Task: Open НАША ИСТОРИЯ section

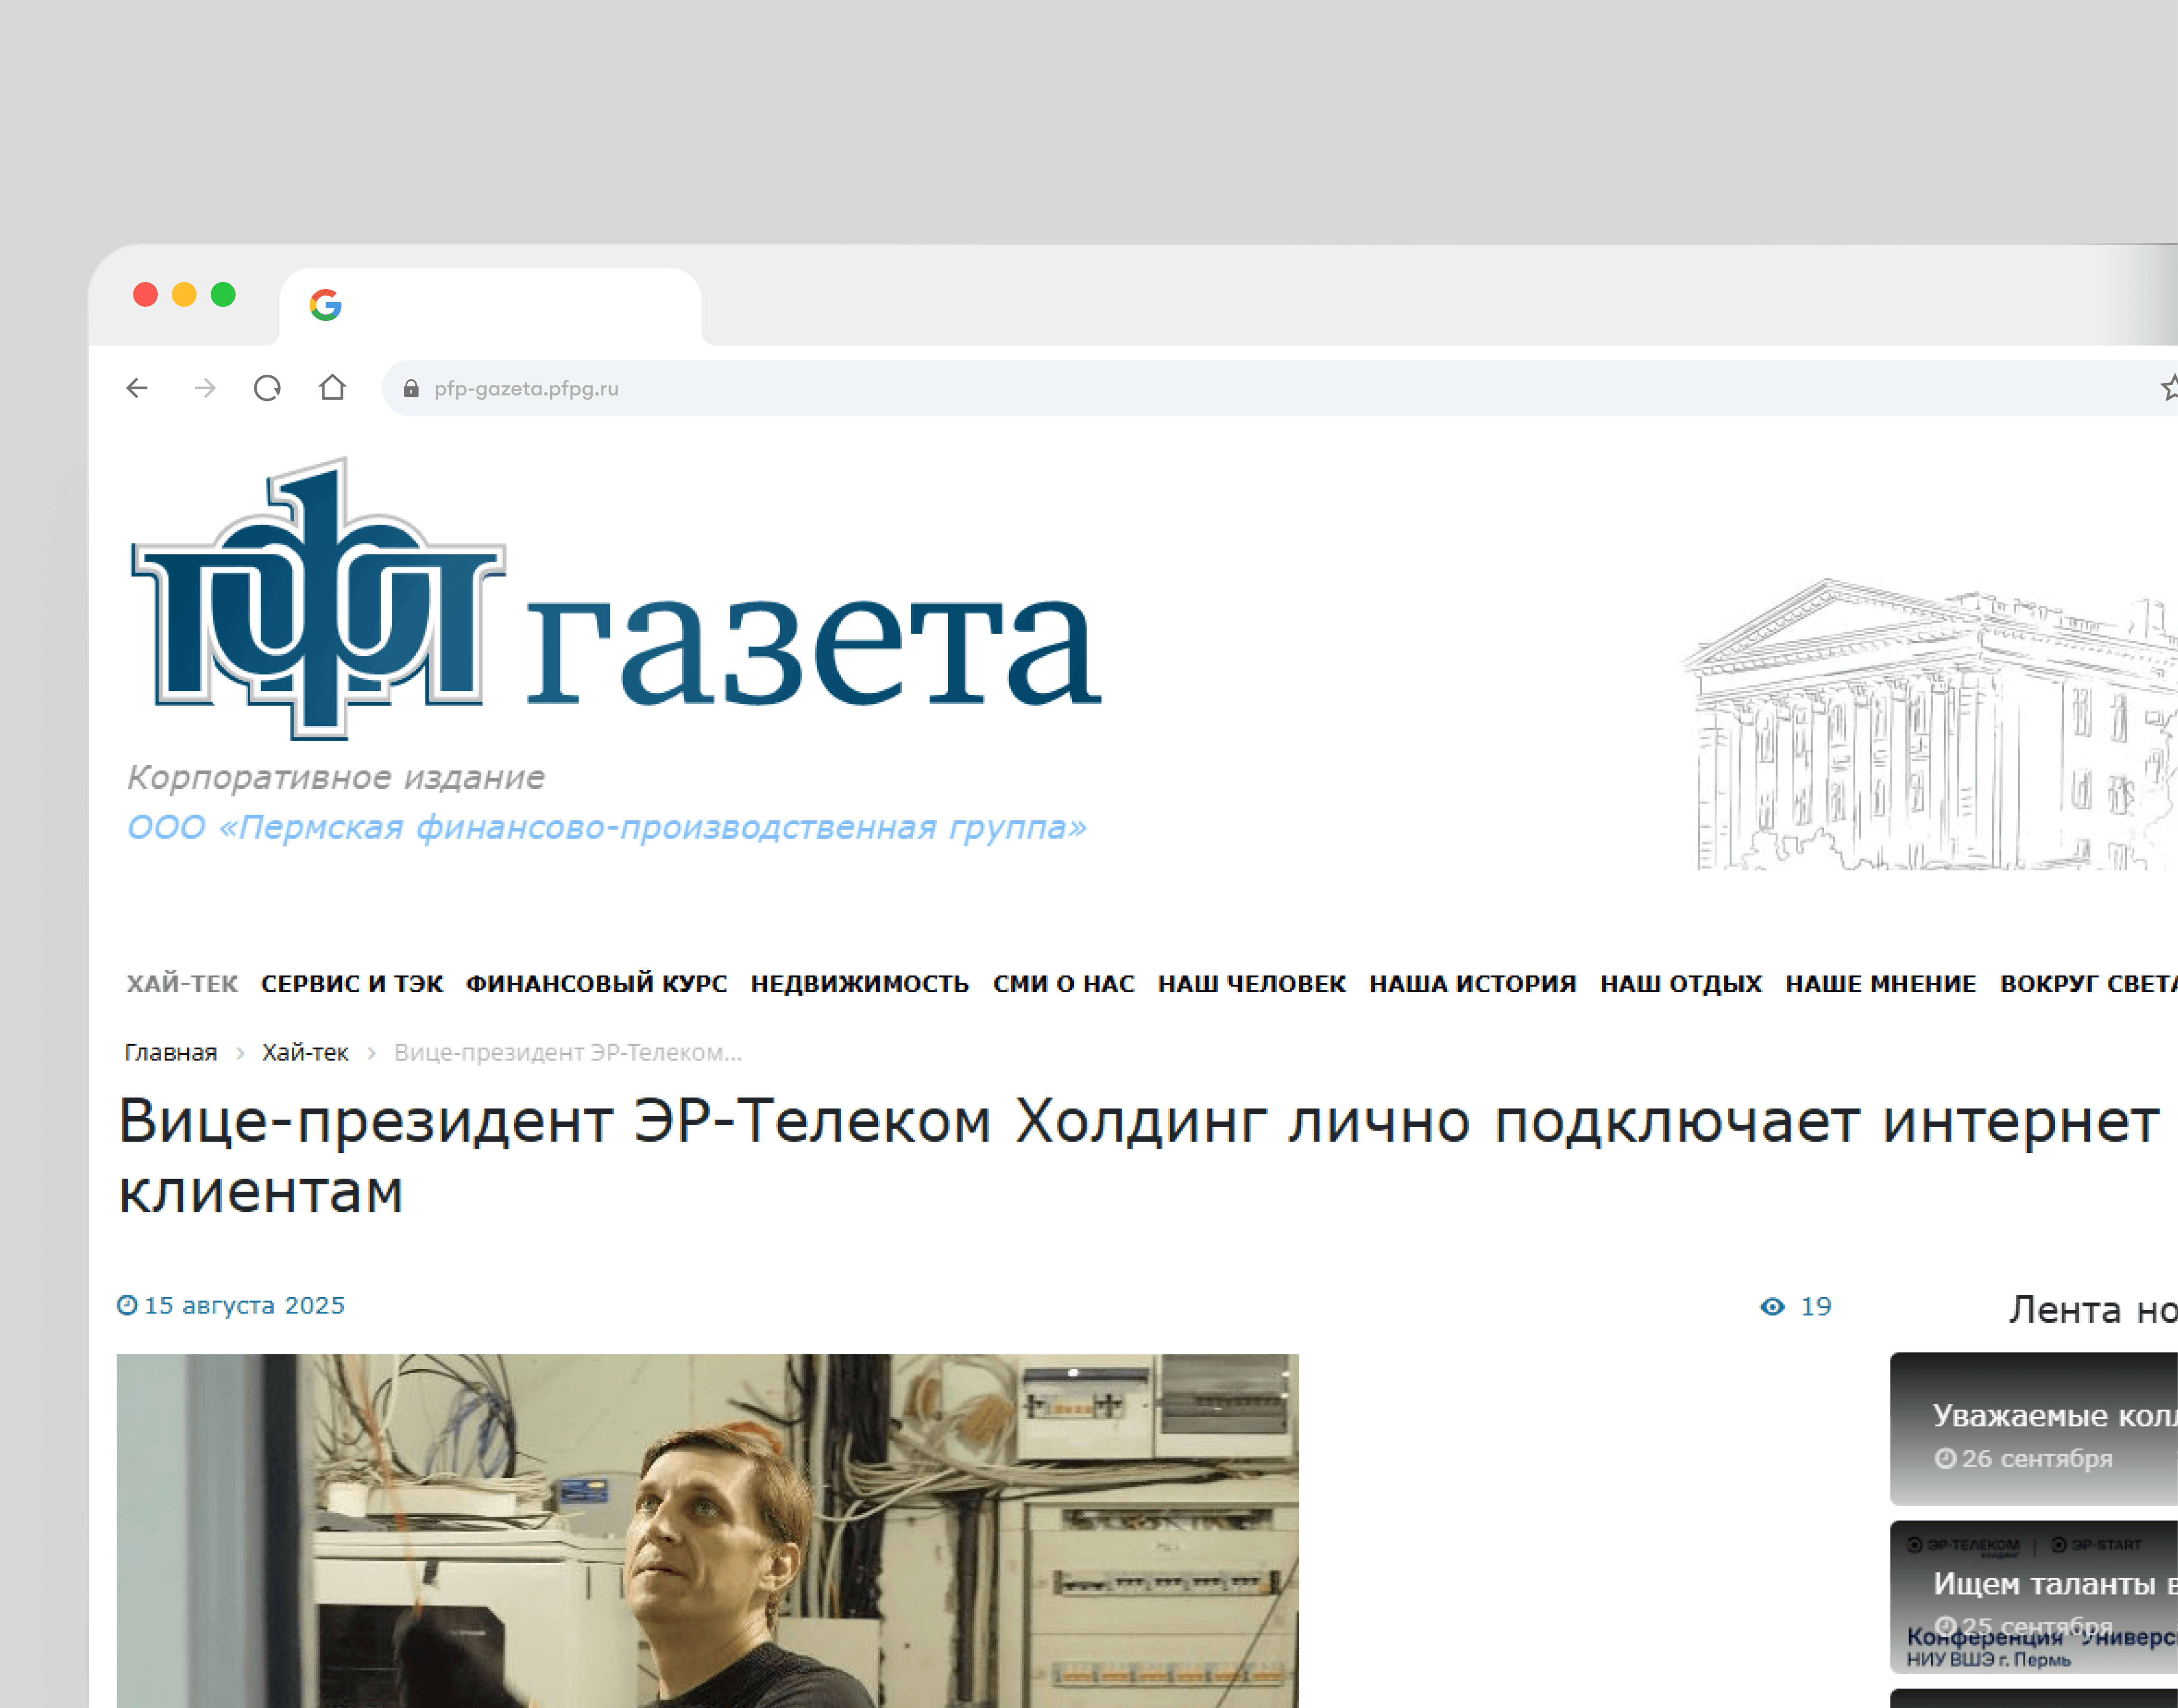Action: (1472, 984)
